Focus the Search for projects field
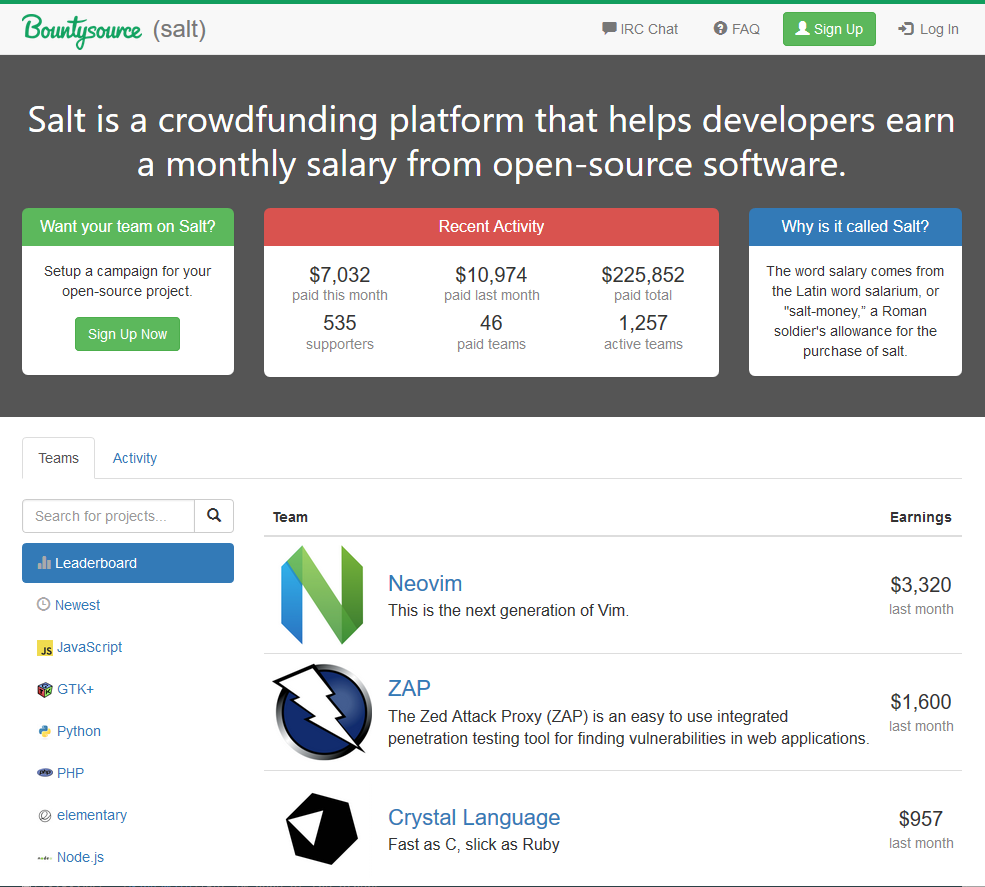Image resolution: width=985 pixels, height=887 pixels. pyautogui.click(x=108, y=516)
